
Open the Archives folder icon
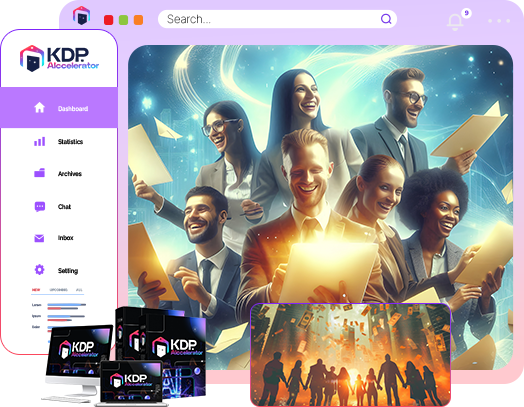tap(39, 172)
